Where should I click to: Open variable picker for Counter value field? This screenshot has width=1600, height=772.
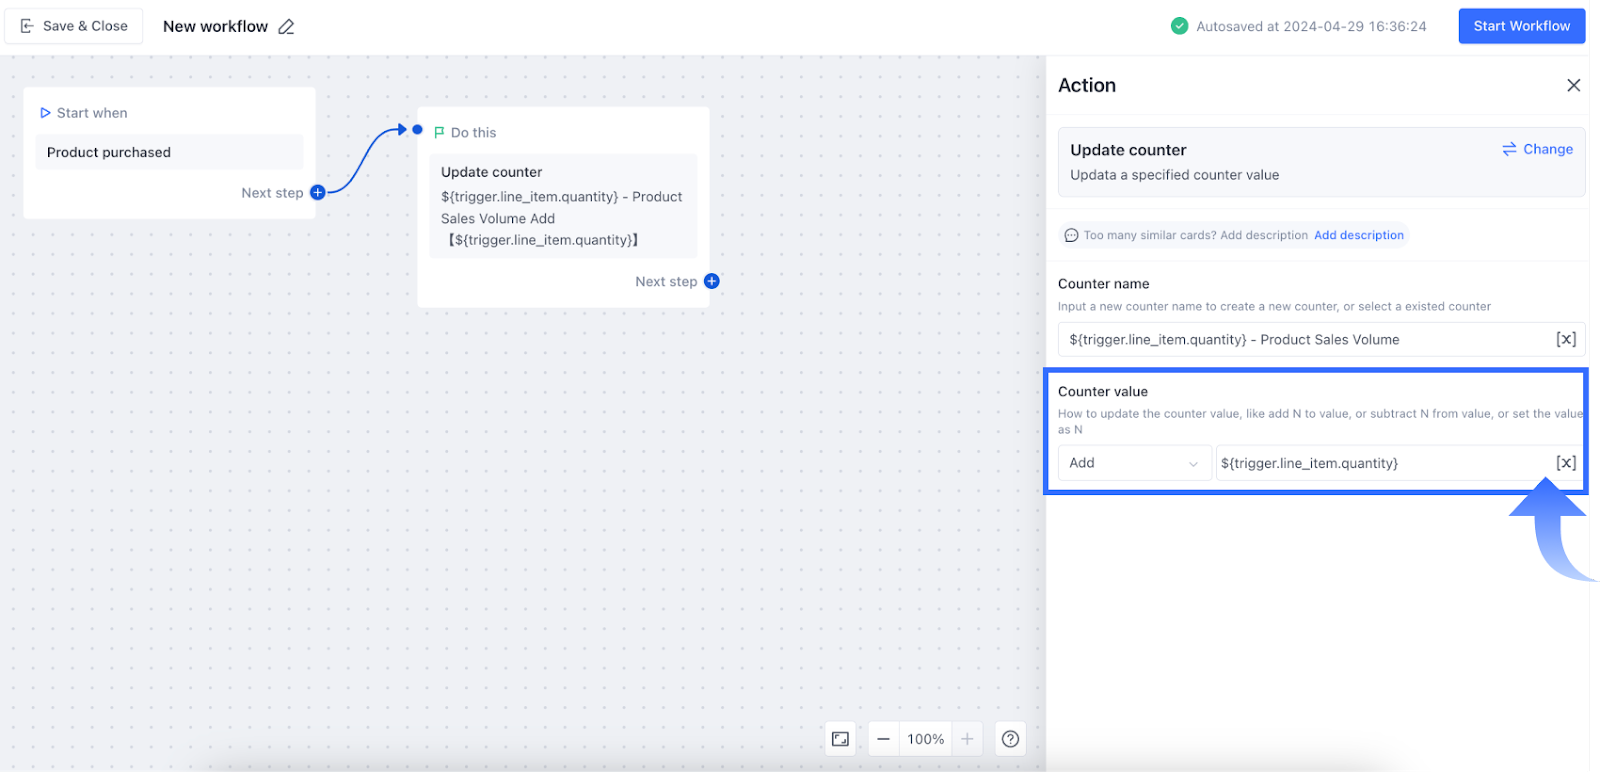pos(1565,463)
